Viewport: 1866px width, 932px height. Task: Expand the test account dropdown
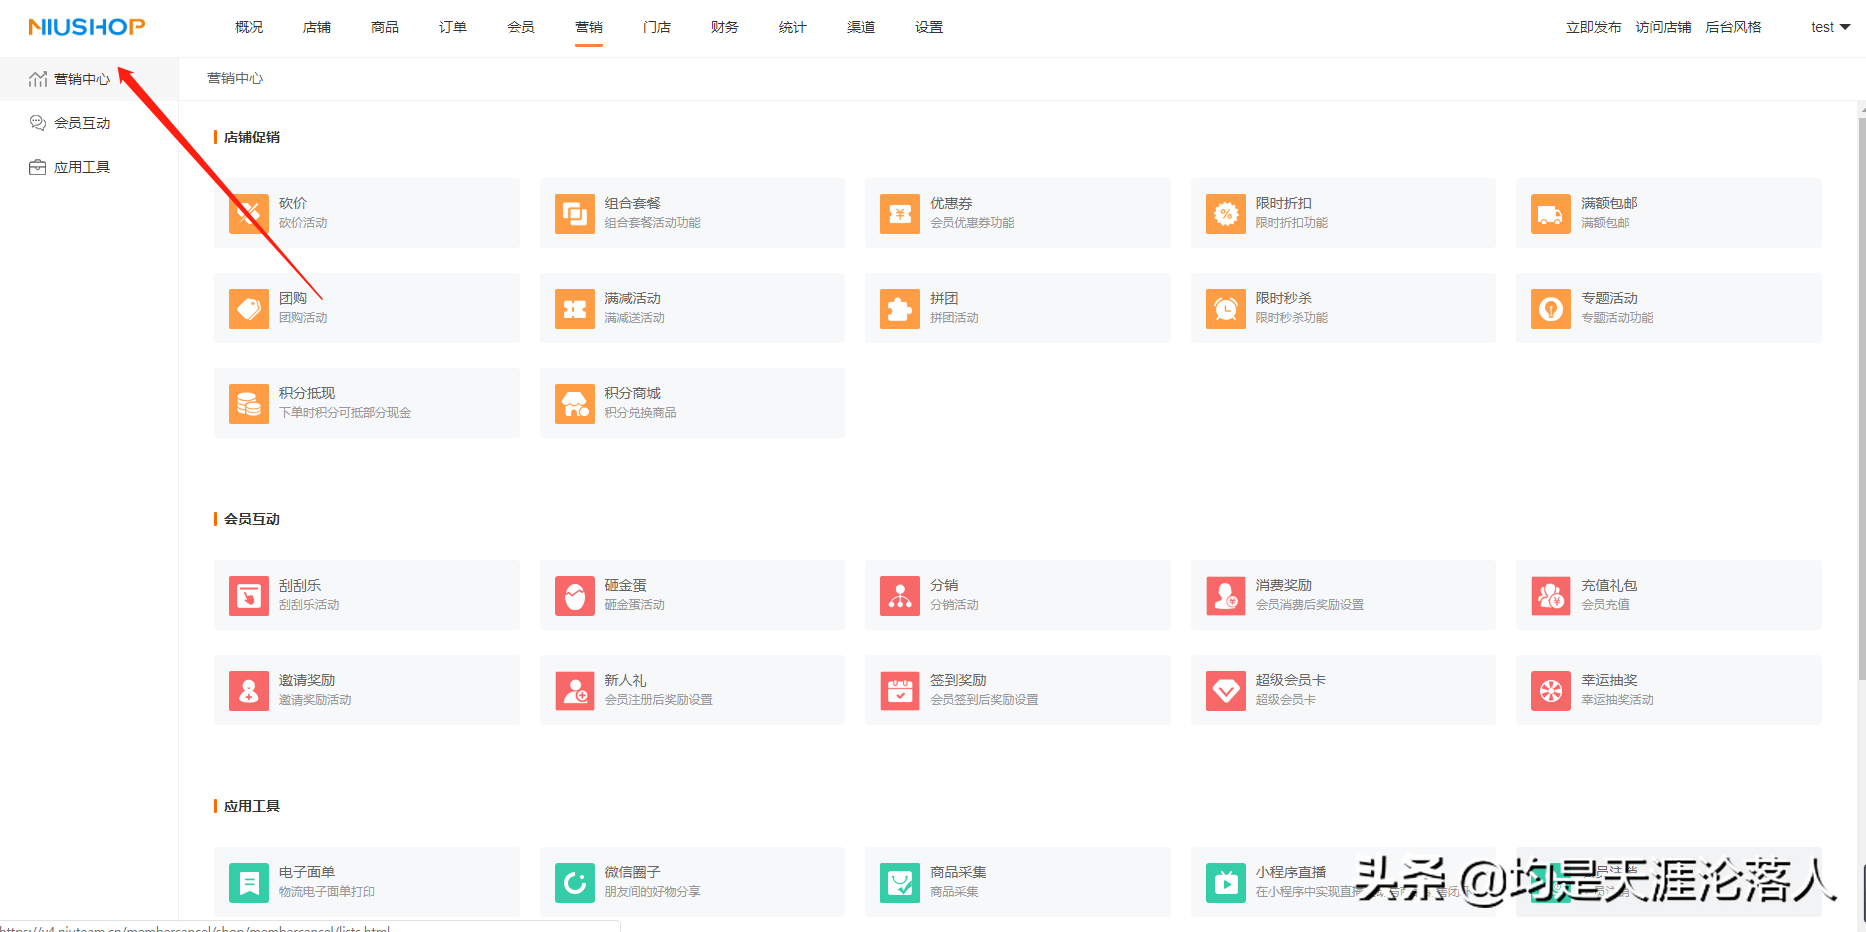click(1828, 27)
